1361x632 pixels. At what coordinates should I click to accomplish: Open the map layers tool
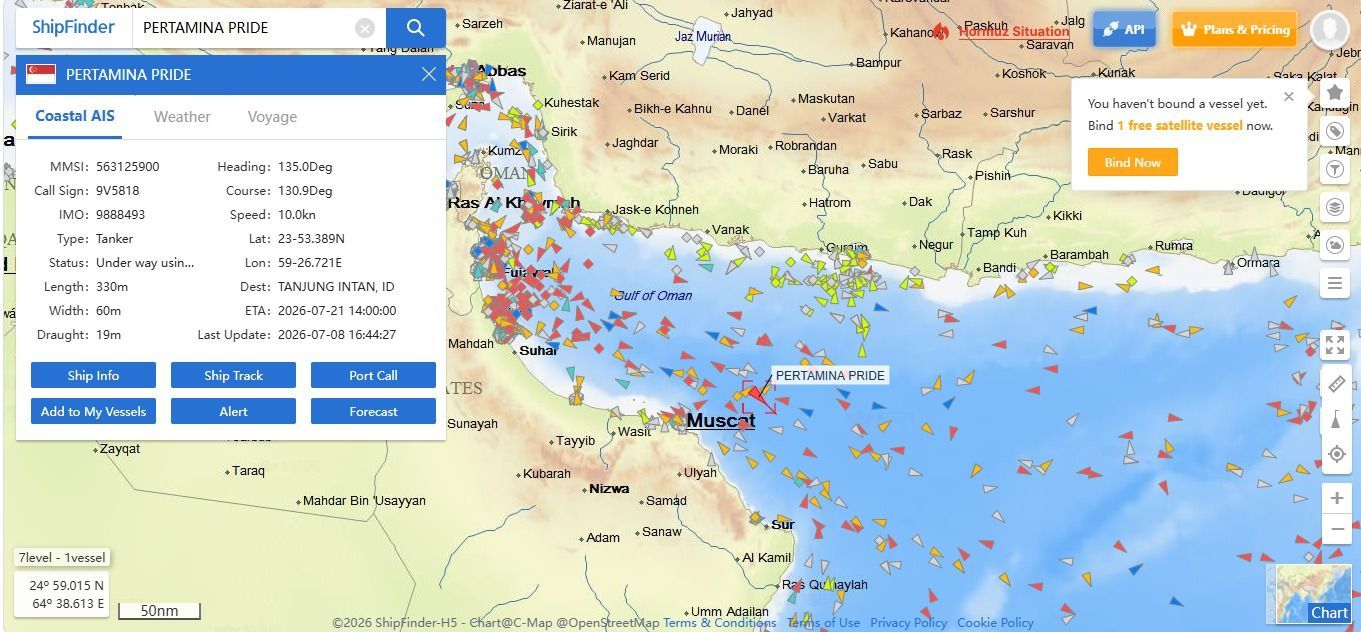click(x=1335, y=207)
